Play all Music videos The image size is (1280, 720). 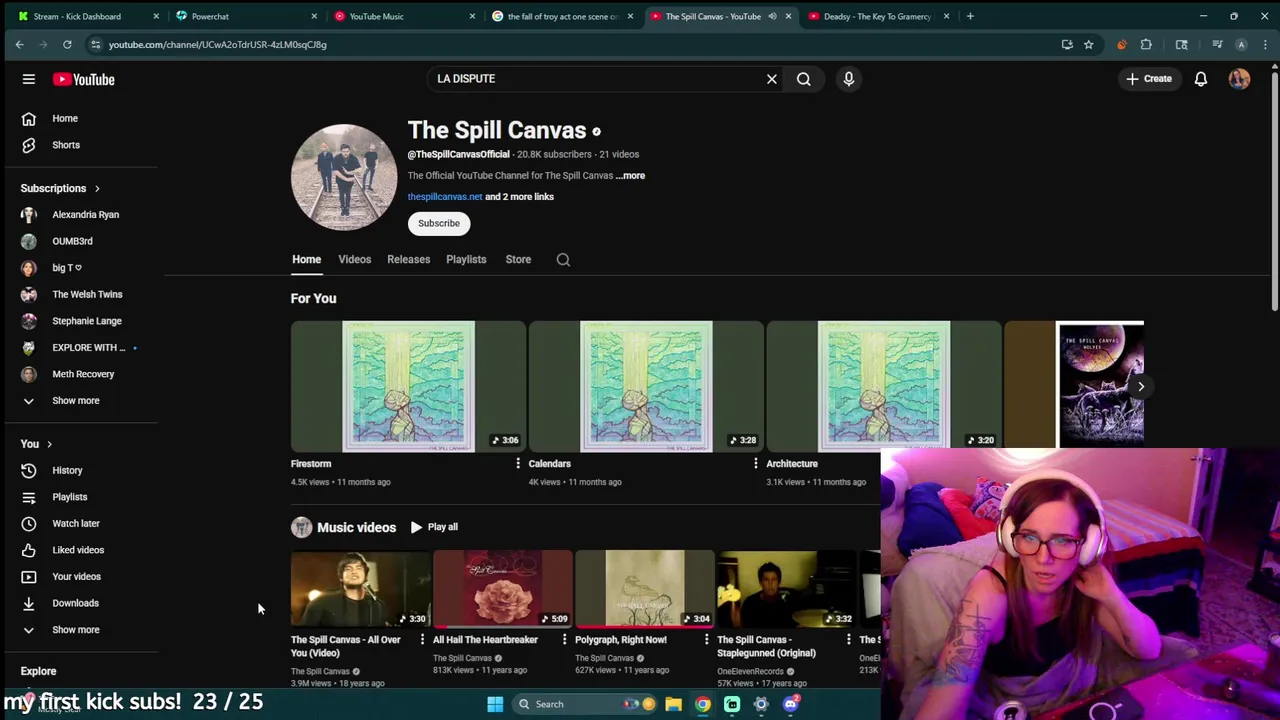coord(434,527)
